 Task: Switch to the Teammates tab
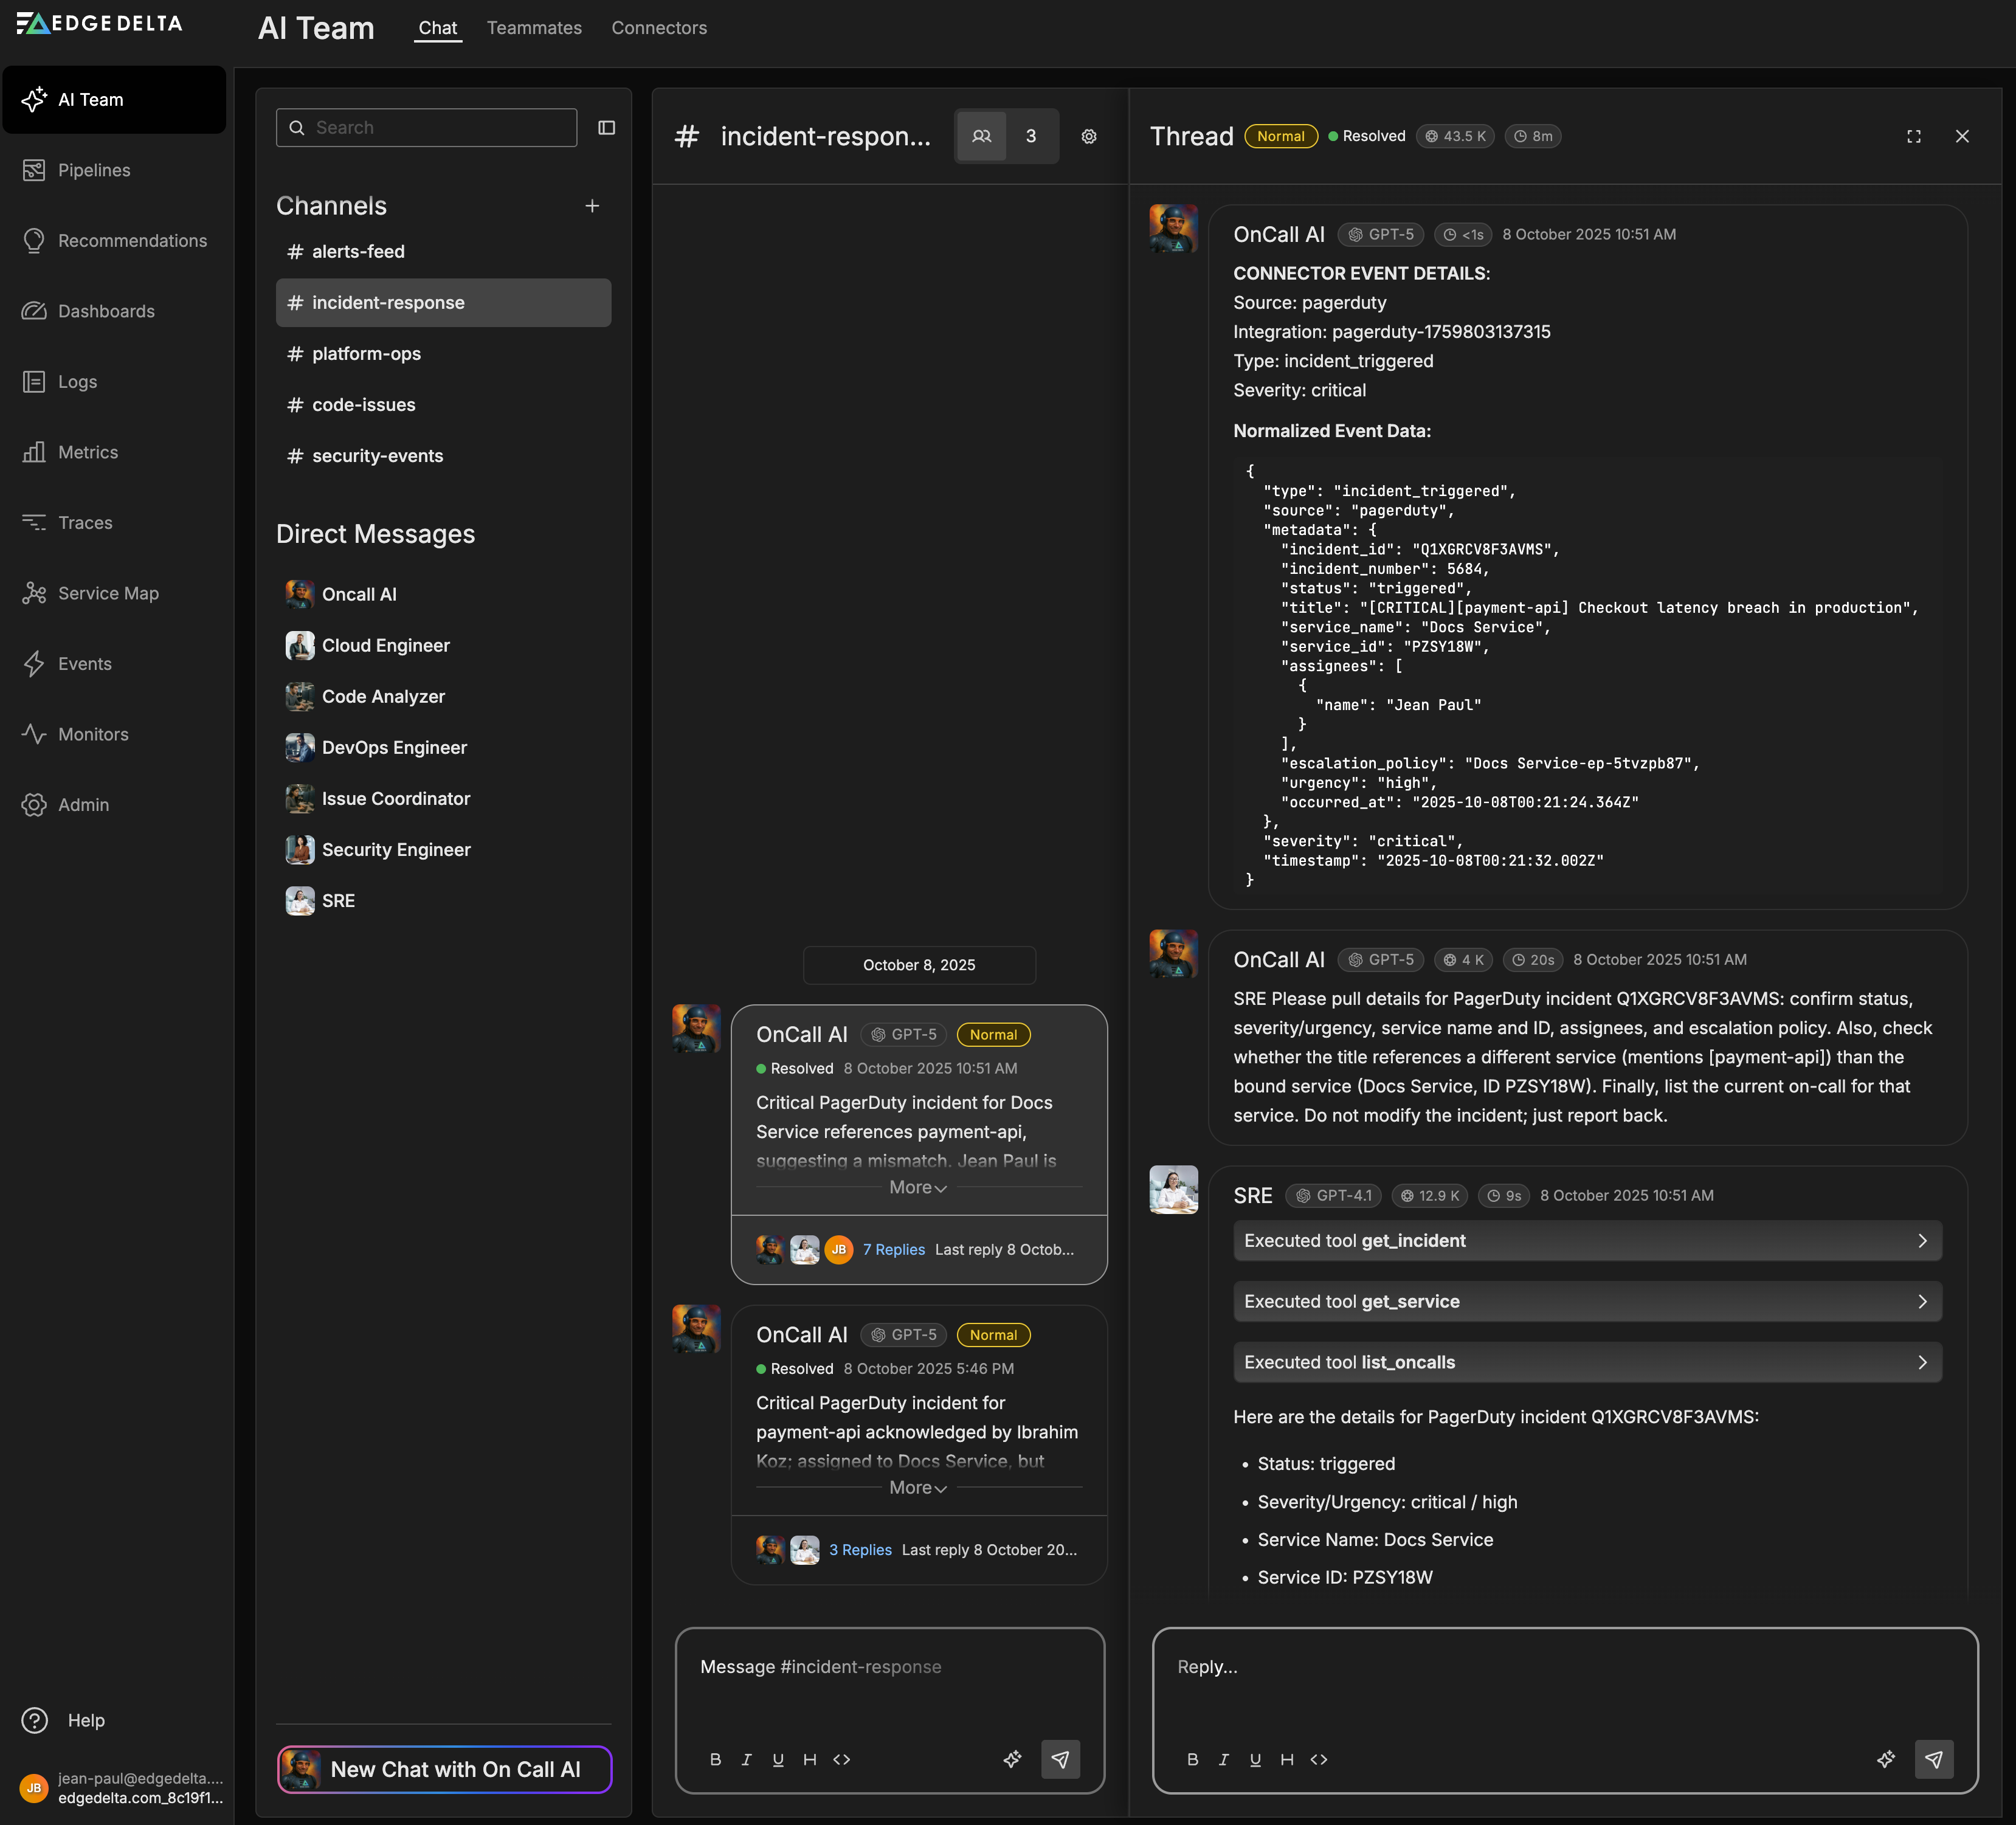coord(534,28)
